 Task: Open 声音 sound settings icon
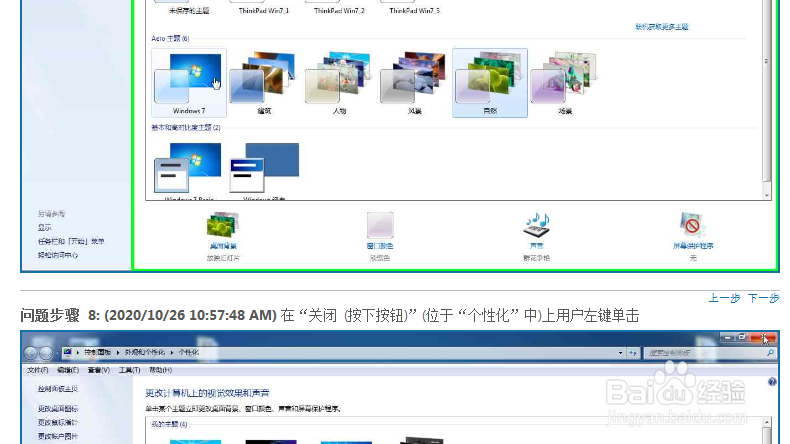pos(537,225)
